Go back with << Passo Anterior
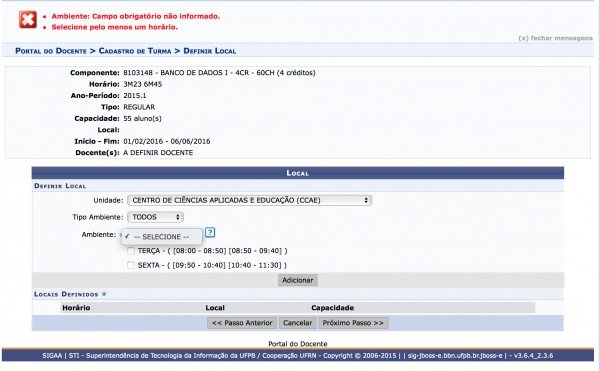Viewport: 600px width, 371px height. (242, 323)
